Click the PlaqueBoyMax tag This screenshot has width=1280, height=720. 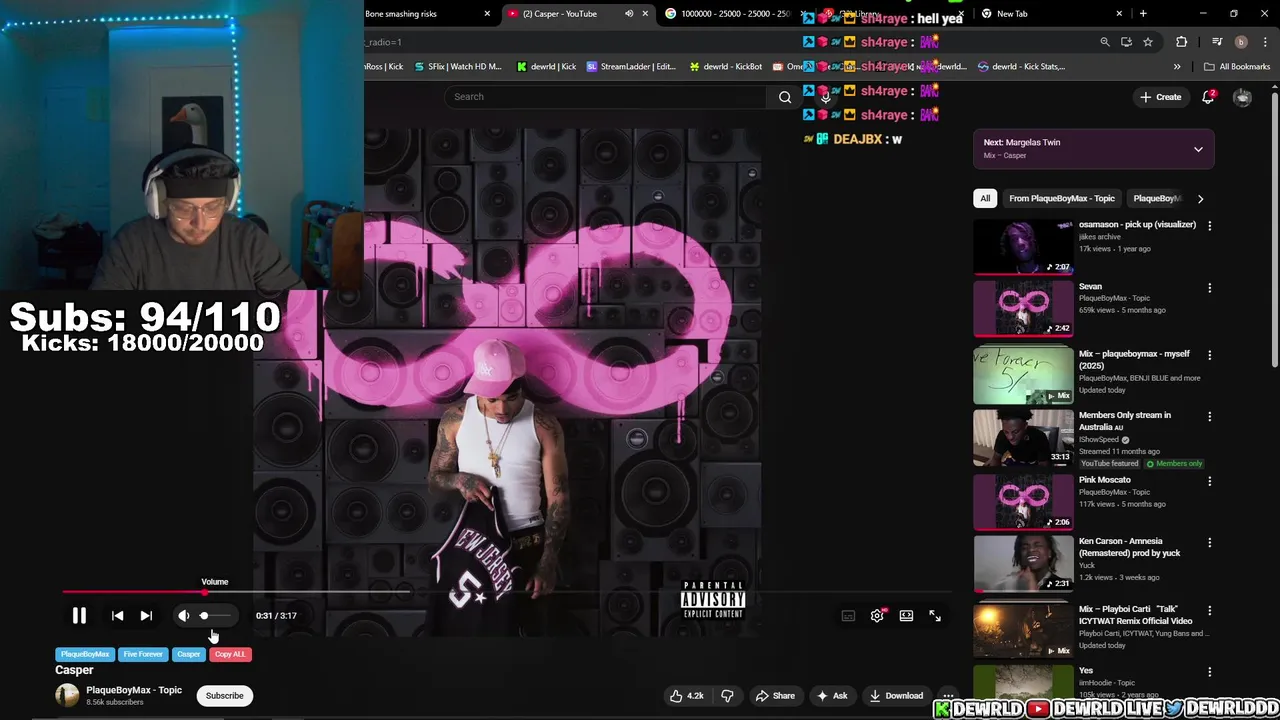click(85, 654)
